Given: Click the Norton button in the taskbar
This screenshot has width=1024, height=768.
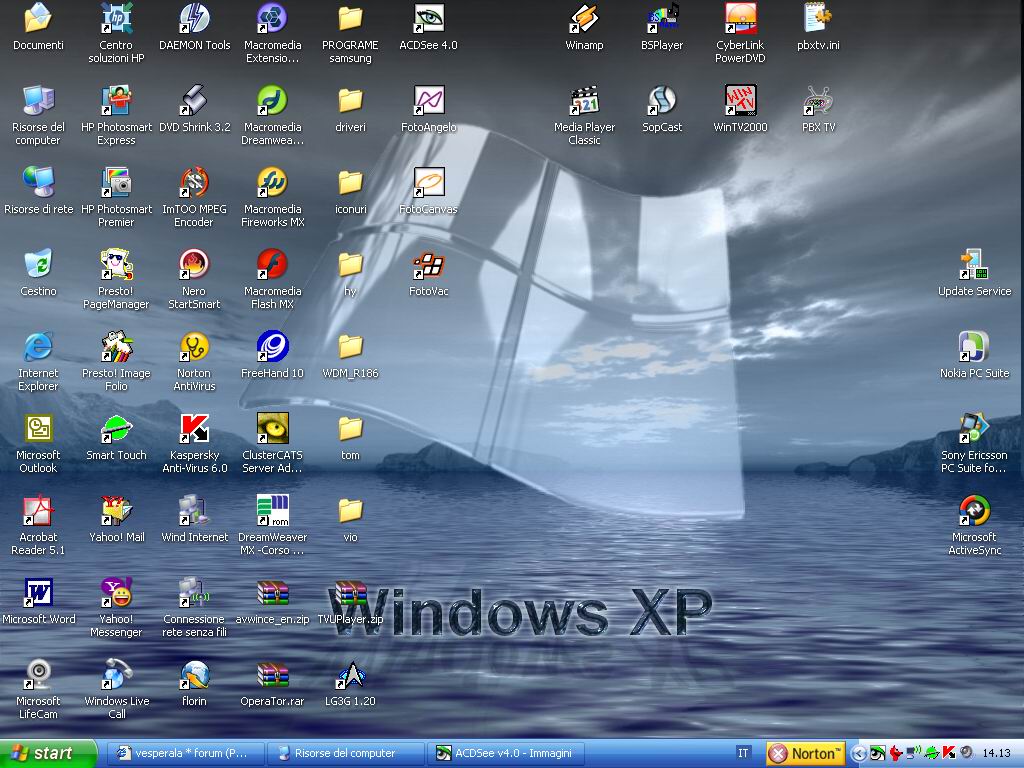Looking at the screenshot, I should (806, 753).
